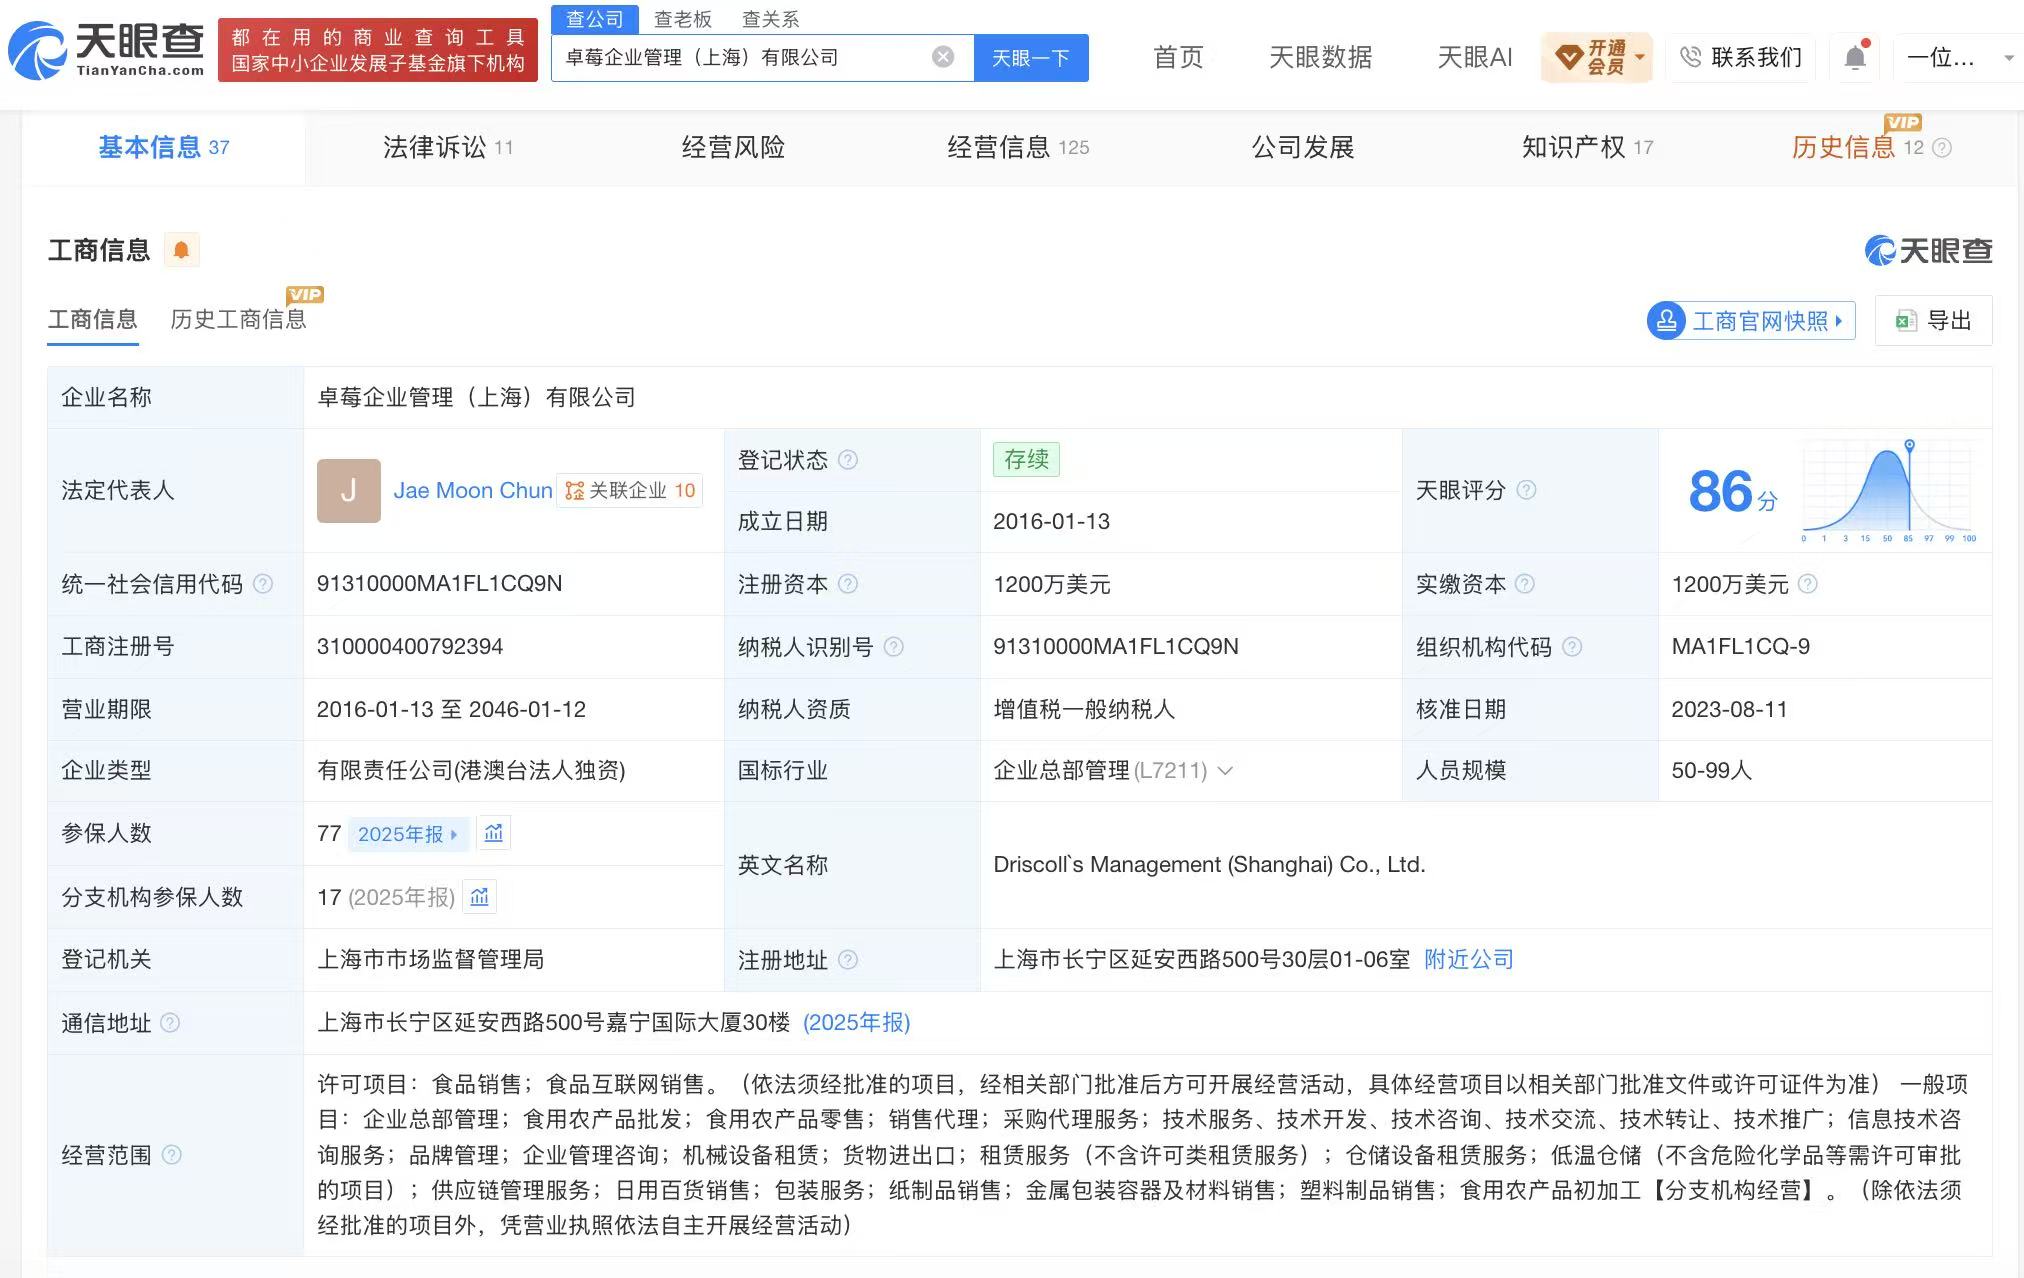
Task: Click the 天眼一下 search button
Action: (x=1031, y=58)
